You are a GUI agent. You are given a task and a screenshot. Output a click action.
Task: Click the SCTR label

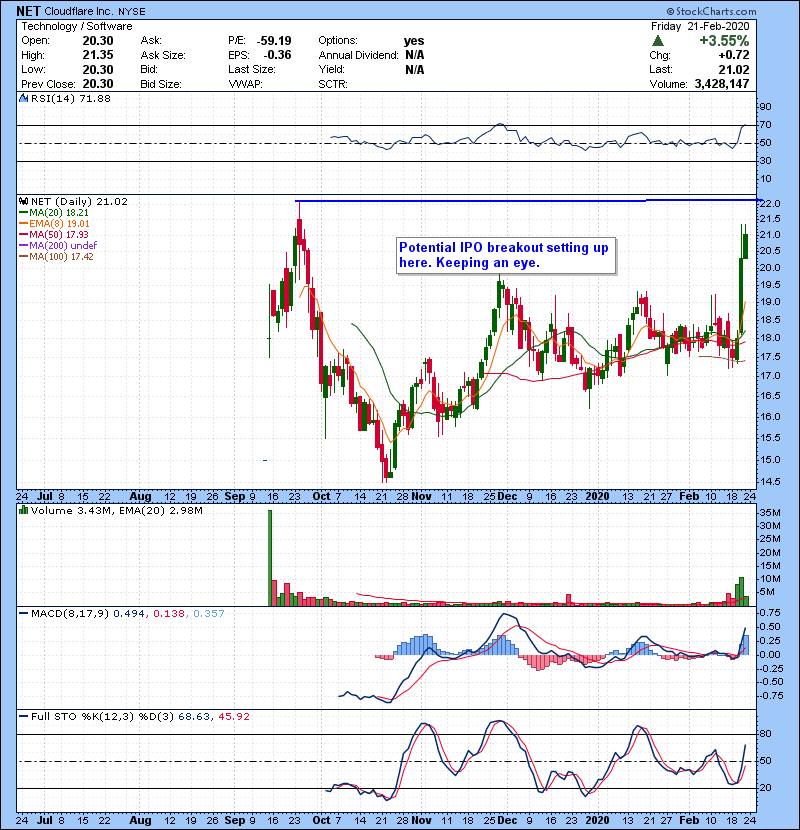click(333, 84)
